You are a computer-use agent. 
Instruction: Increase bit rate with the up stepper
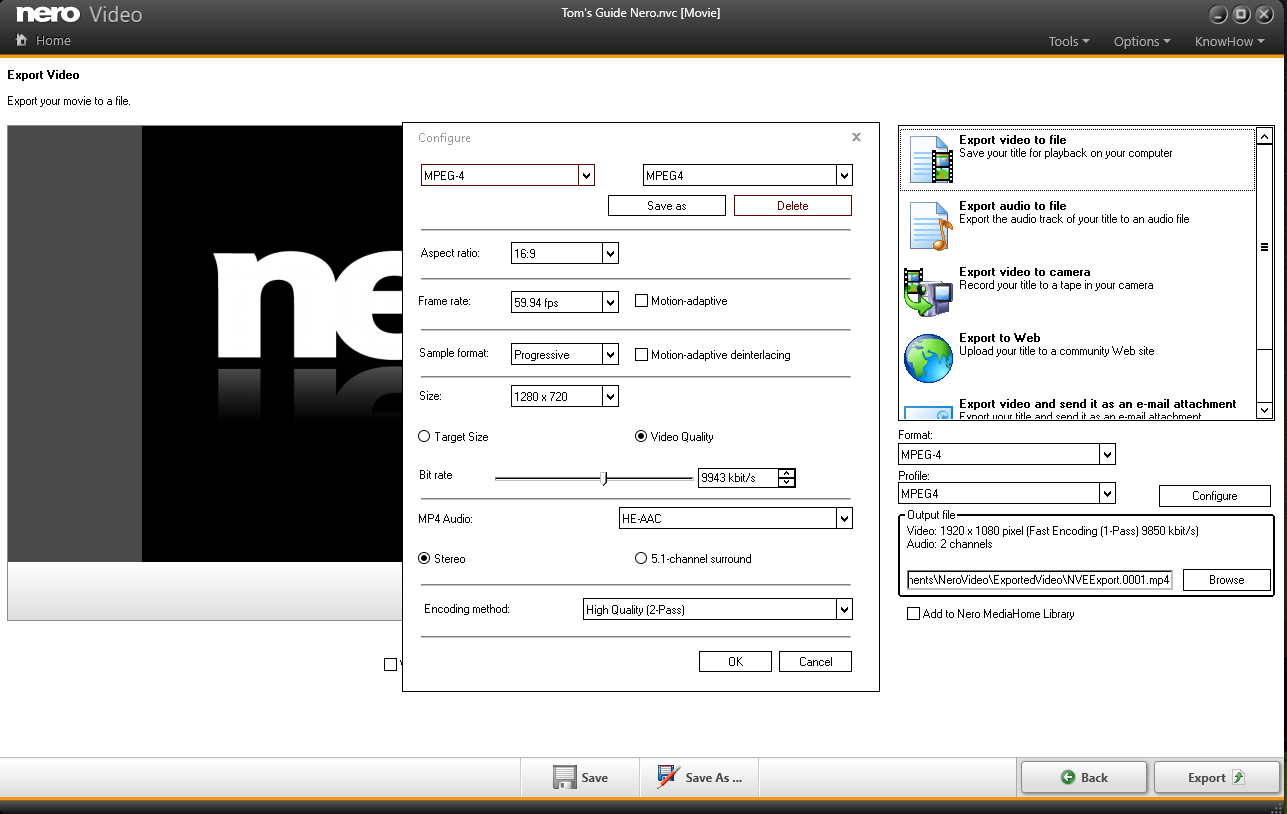click(x=787, y=474)
